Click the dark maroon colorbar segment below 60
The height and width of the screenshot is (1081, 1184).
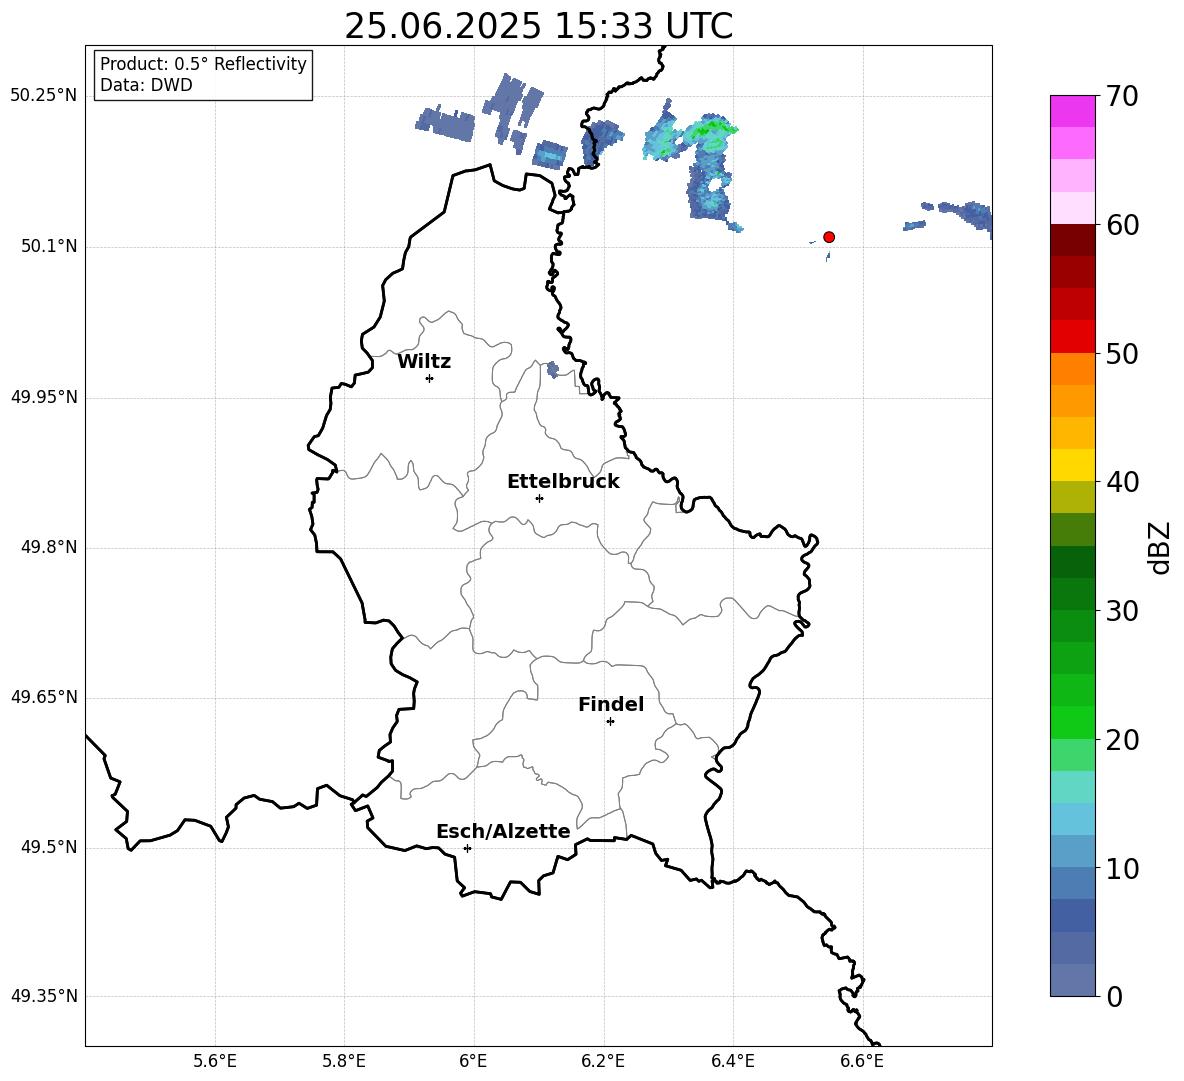[x=1073, y=240]
